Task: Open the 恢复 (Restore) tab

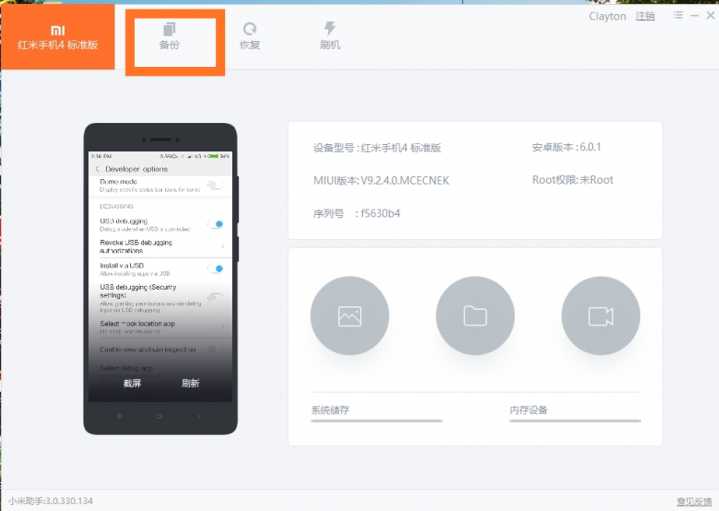Action: [x=250, y=36]
